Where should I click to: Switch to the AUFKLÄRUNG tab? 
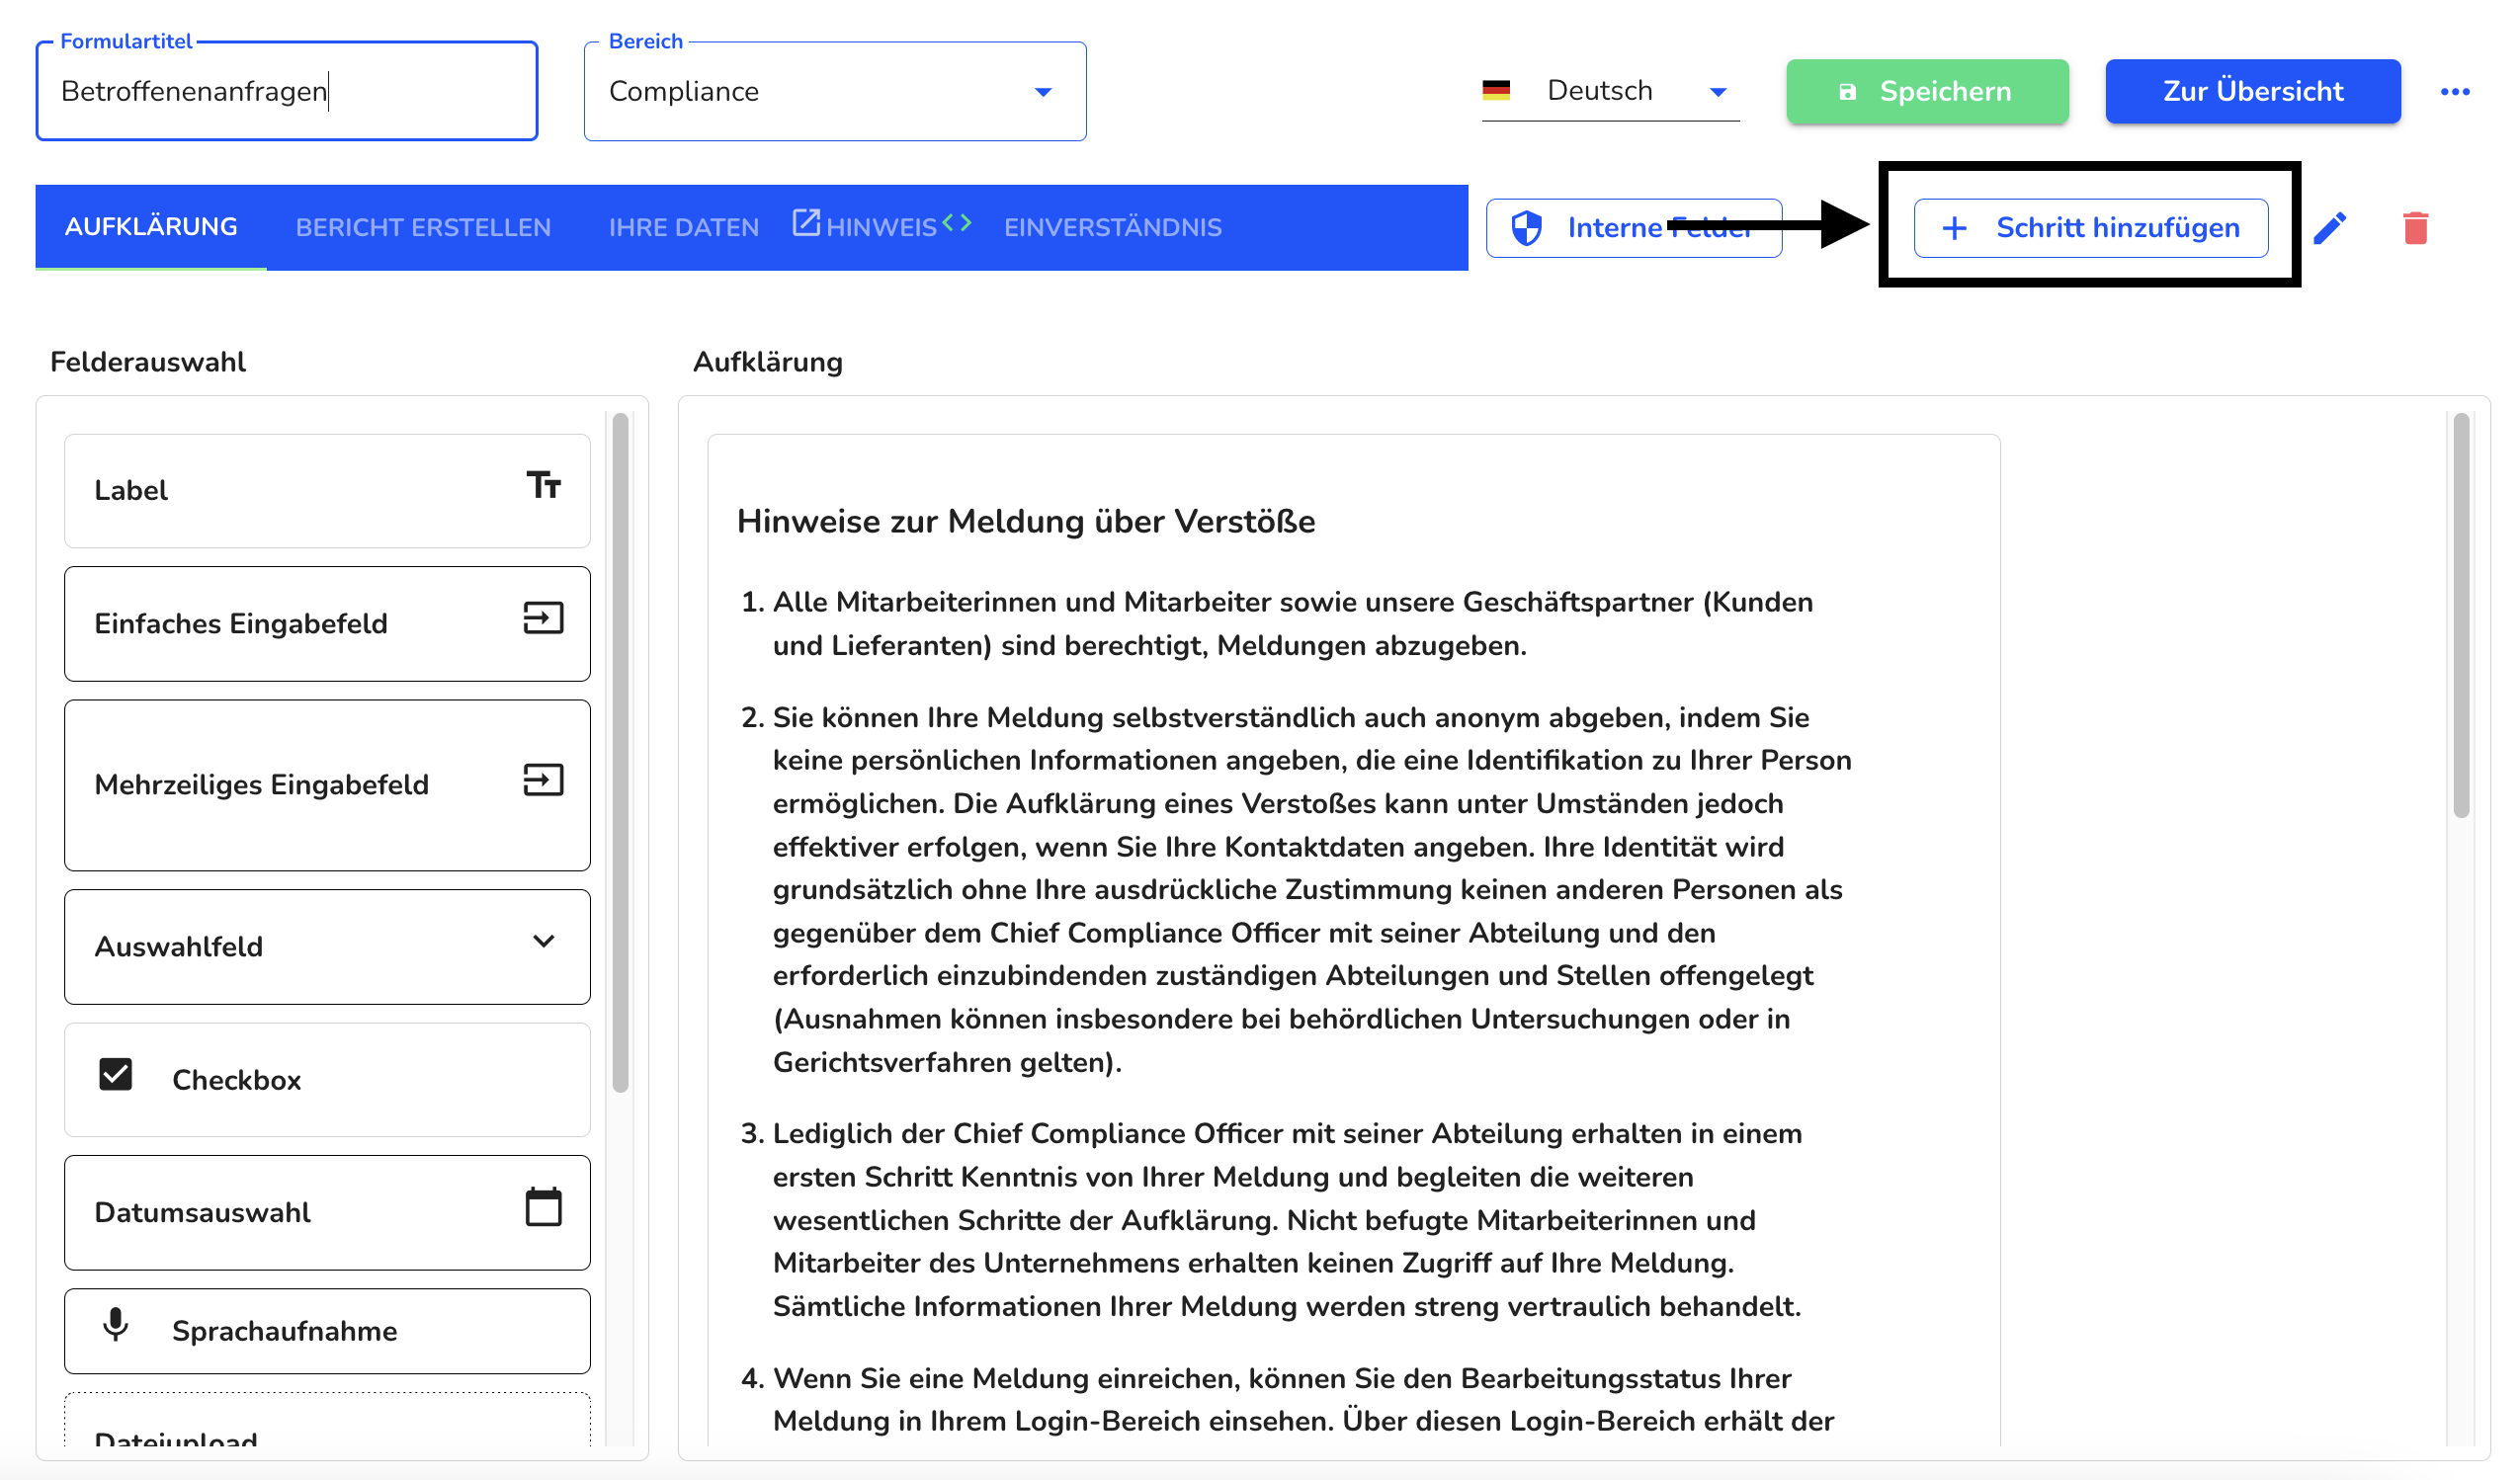(x=151, y=227)
